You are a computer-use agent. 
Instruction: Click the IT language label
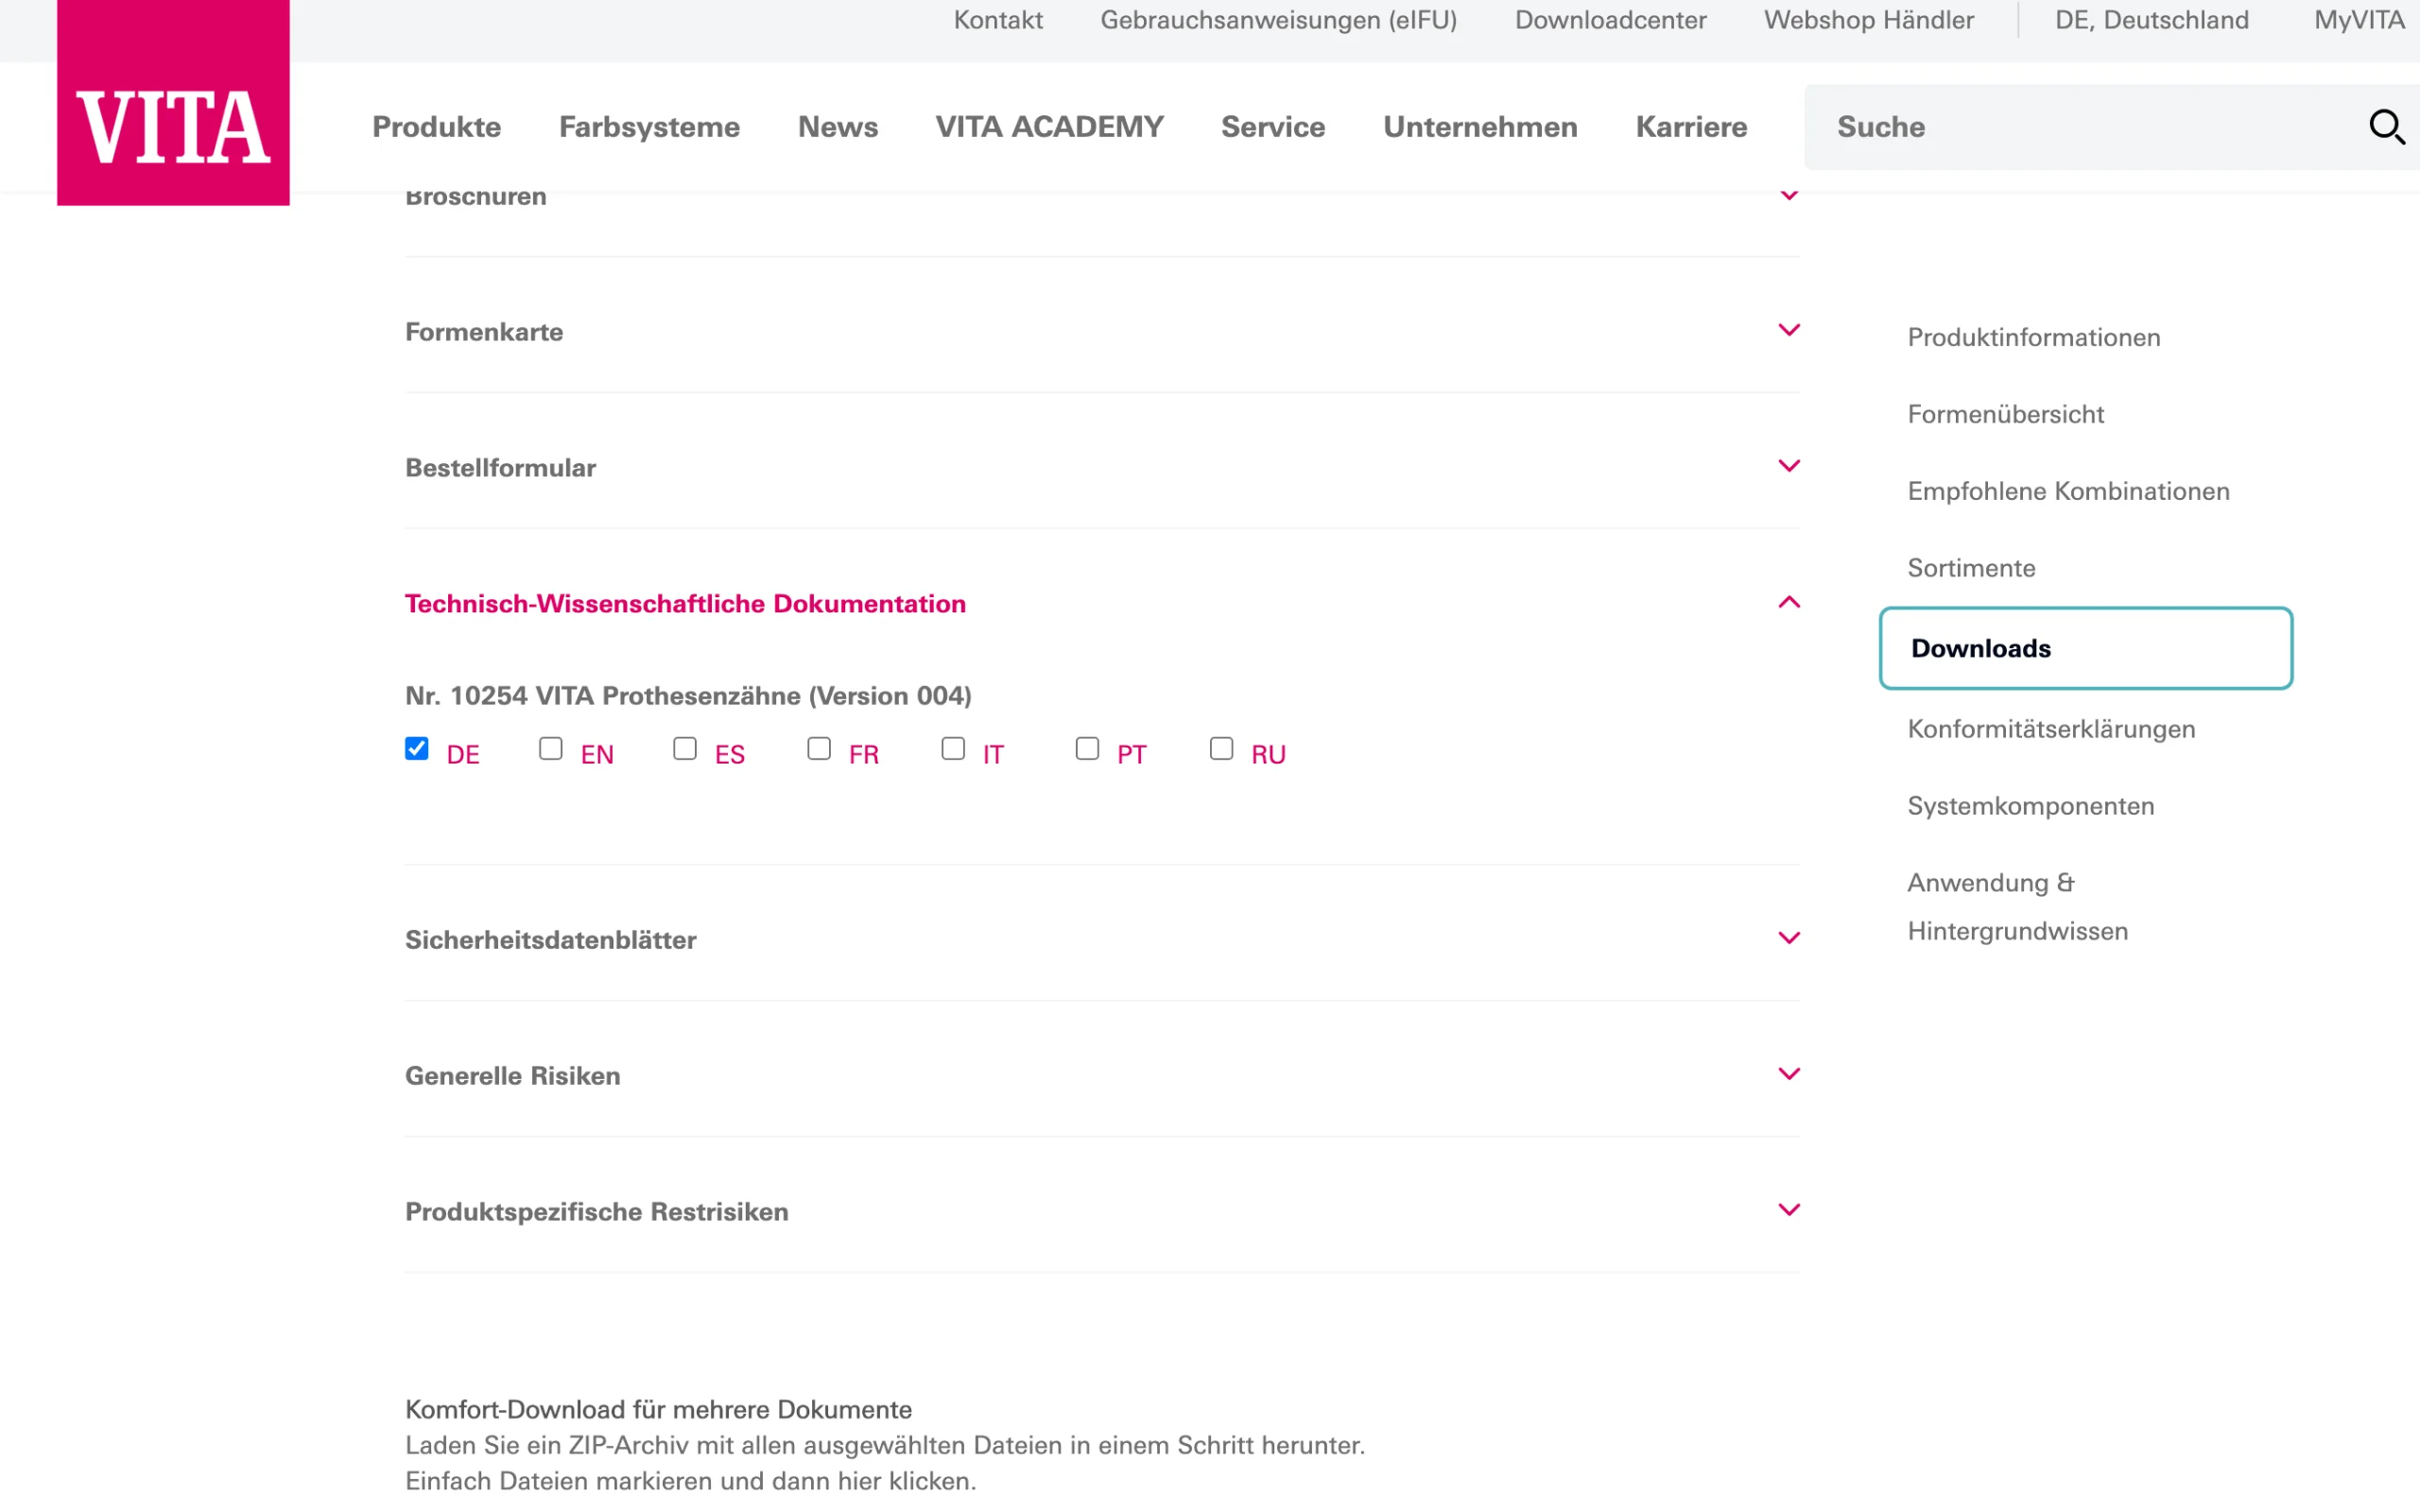point(993,755)
